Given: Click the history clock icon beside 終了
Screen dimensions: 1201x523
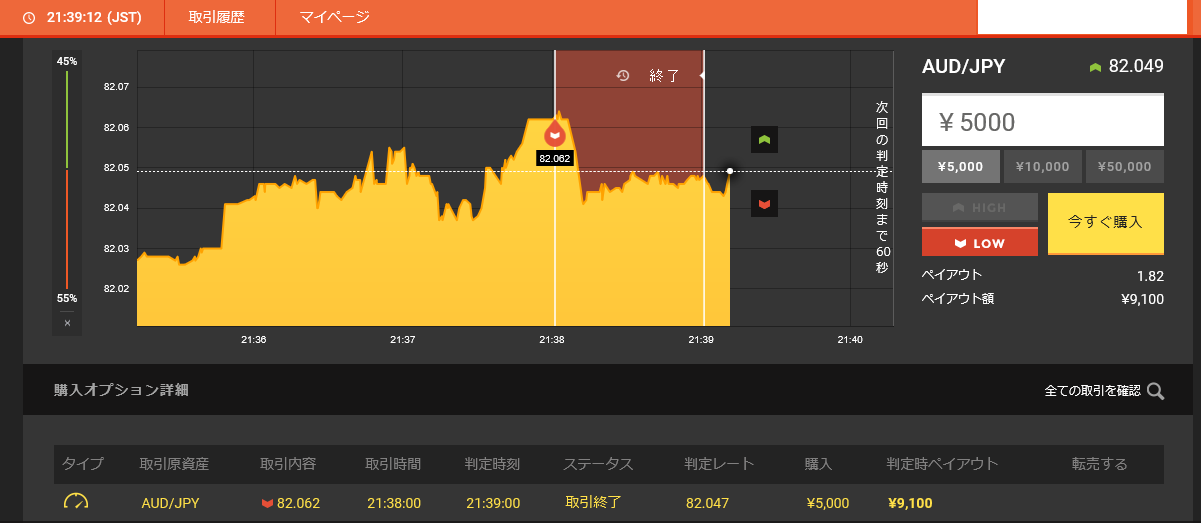Looking at the screenshot, I should [623, 76].
